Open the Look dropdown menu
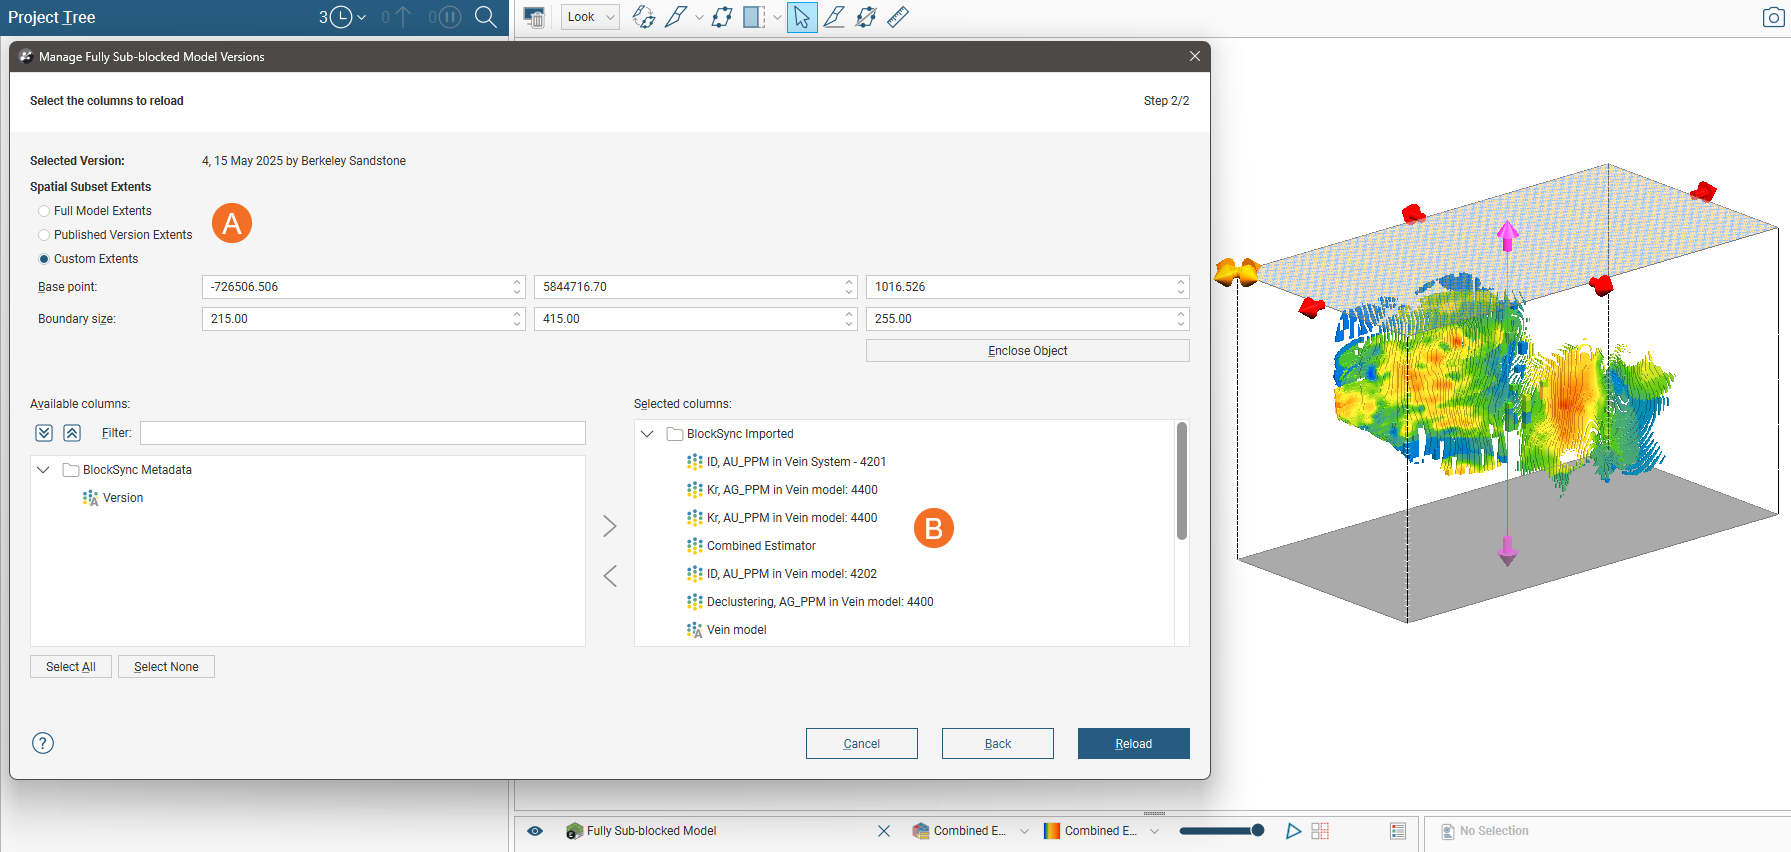1791x852 pixels. 590,17
